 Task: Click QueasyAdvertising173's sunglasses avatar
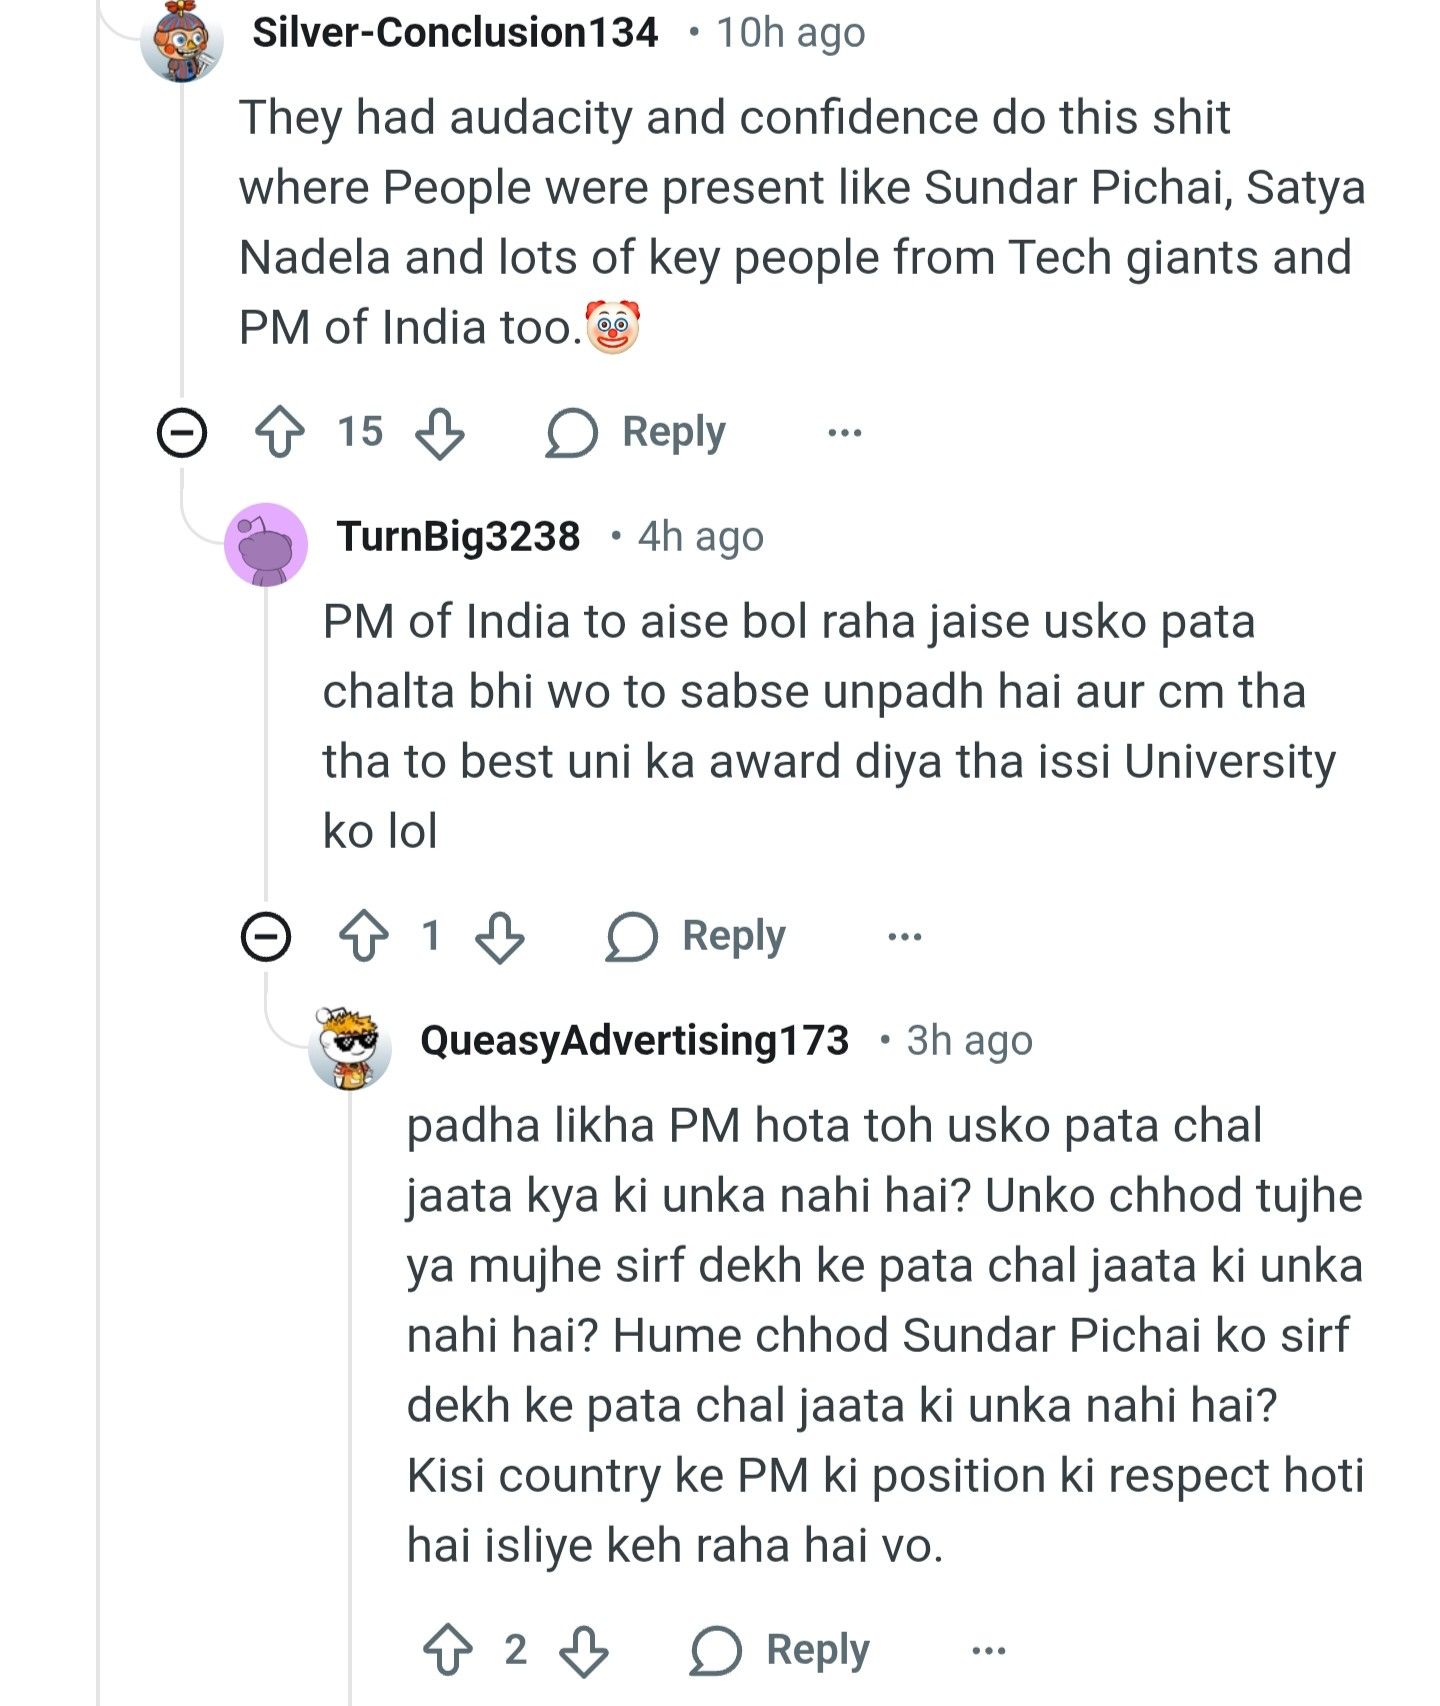pos(349,1048)
